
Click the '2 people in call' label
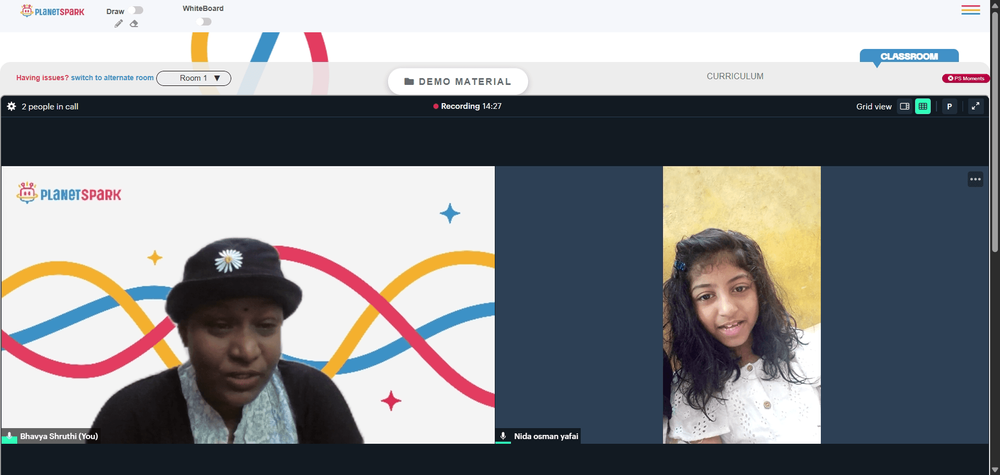pyautogui.click(x=50, y=106)
